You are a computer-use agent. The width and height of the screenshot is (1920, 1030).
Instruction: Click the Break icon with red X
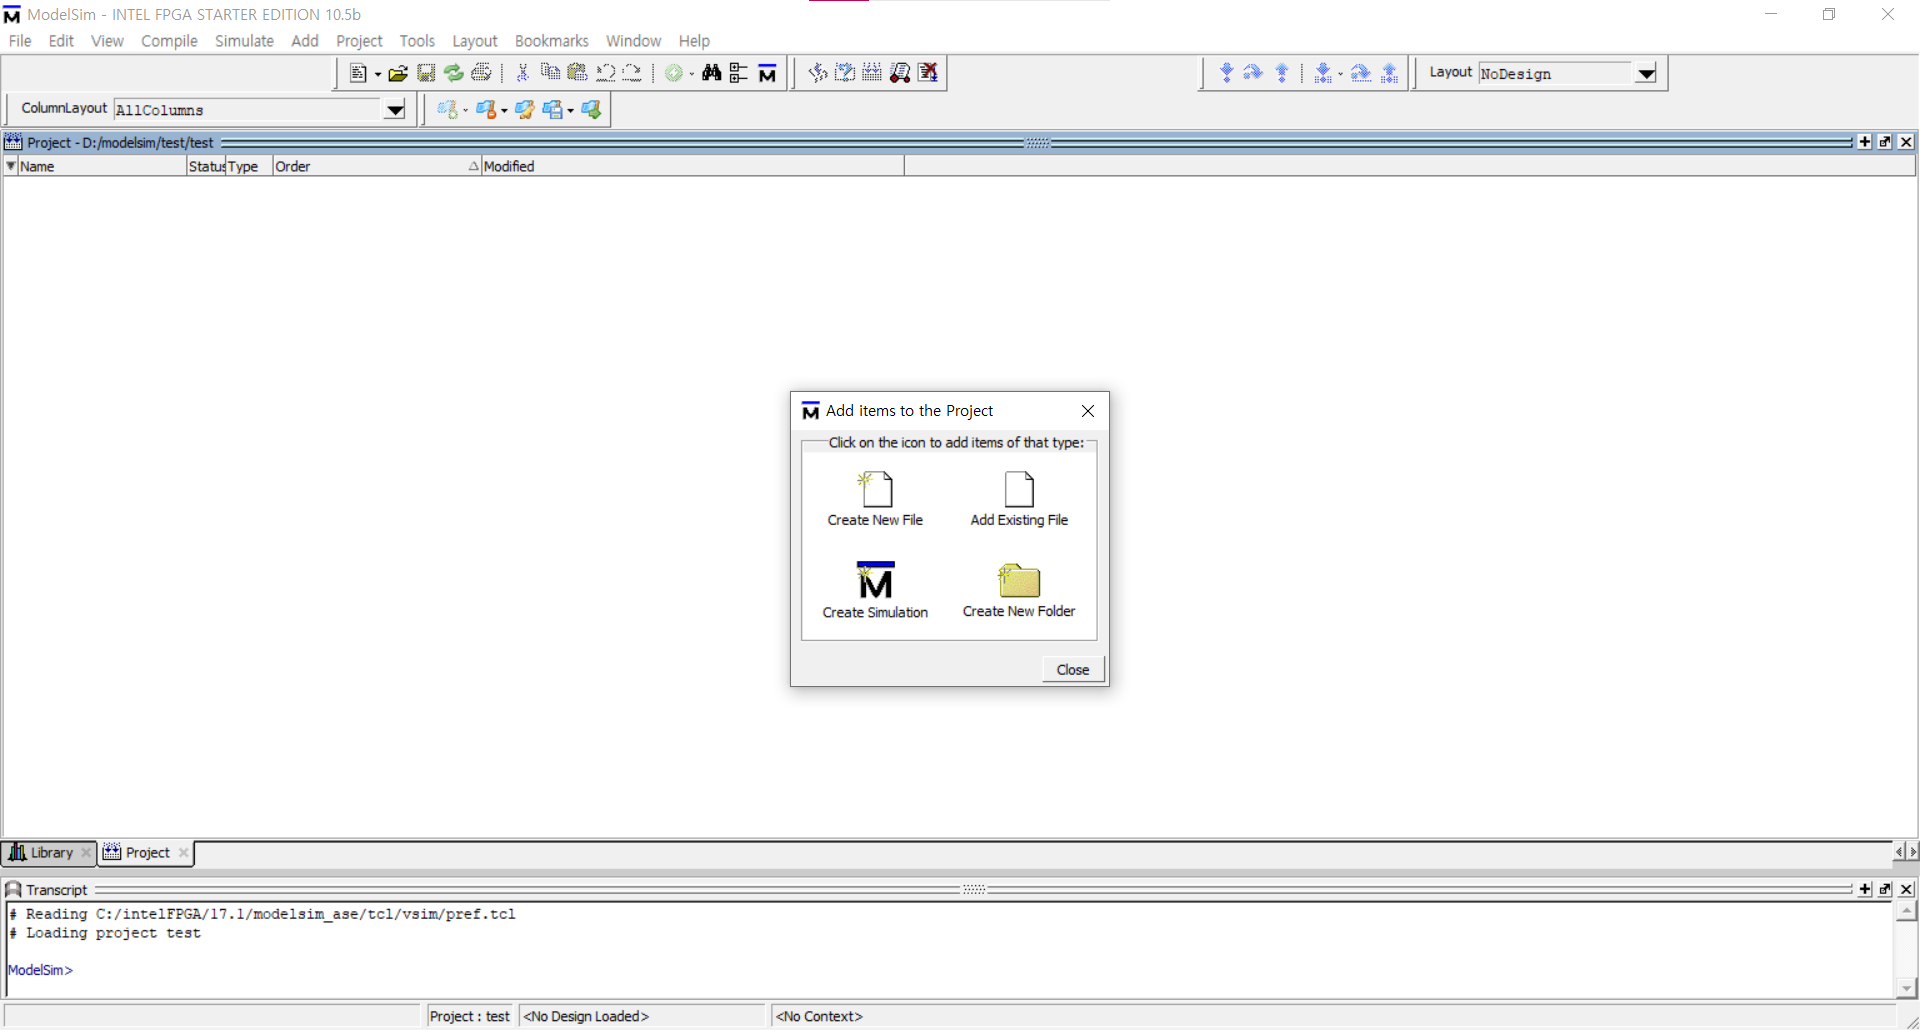(928, 72)
